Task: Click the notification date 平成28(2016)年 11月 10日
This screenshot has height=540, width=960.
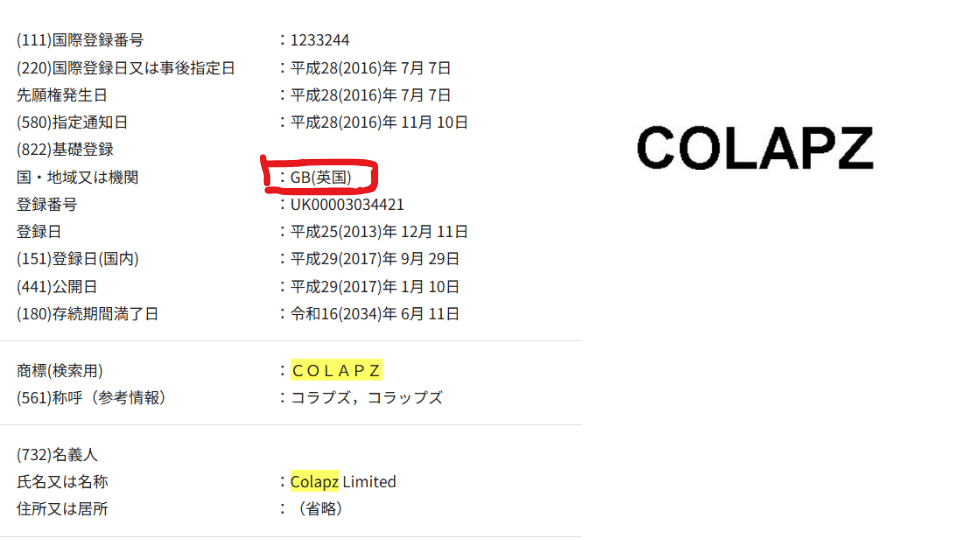Action: point(379,123)
